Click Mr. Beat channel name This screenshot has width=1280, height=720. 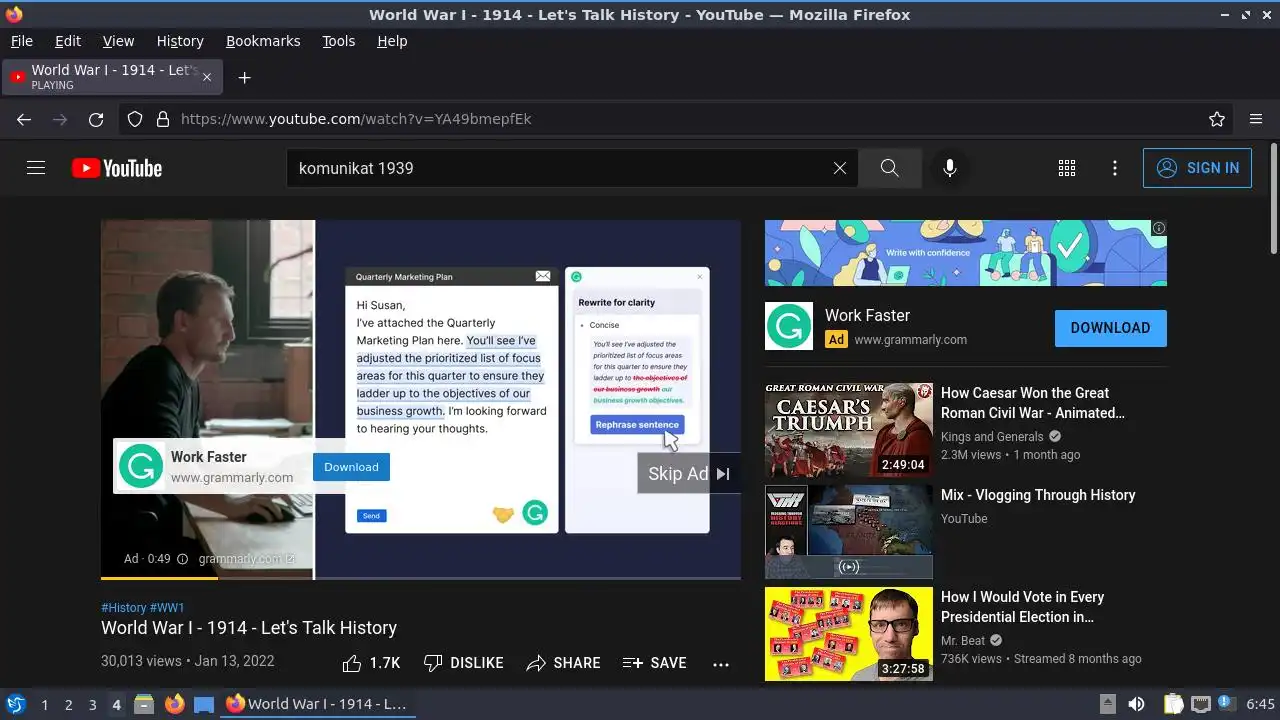963,641
